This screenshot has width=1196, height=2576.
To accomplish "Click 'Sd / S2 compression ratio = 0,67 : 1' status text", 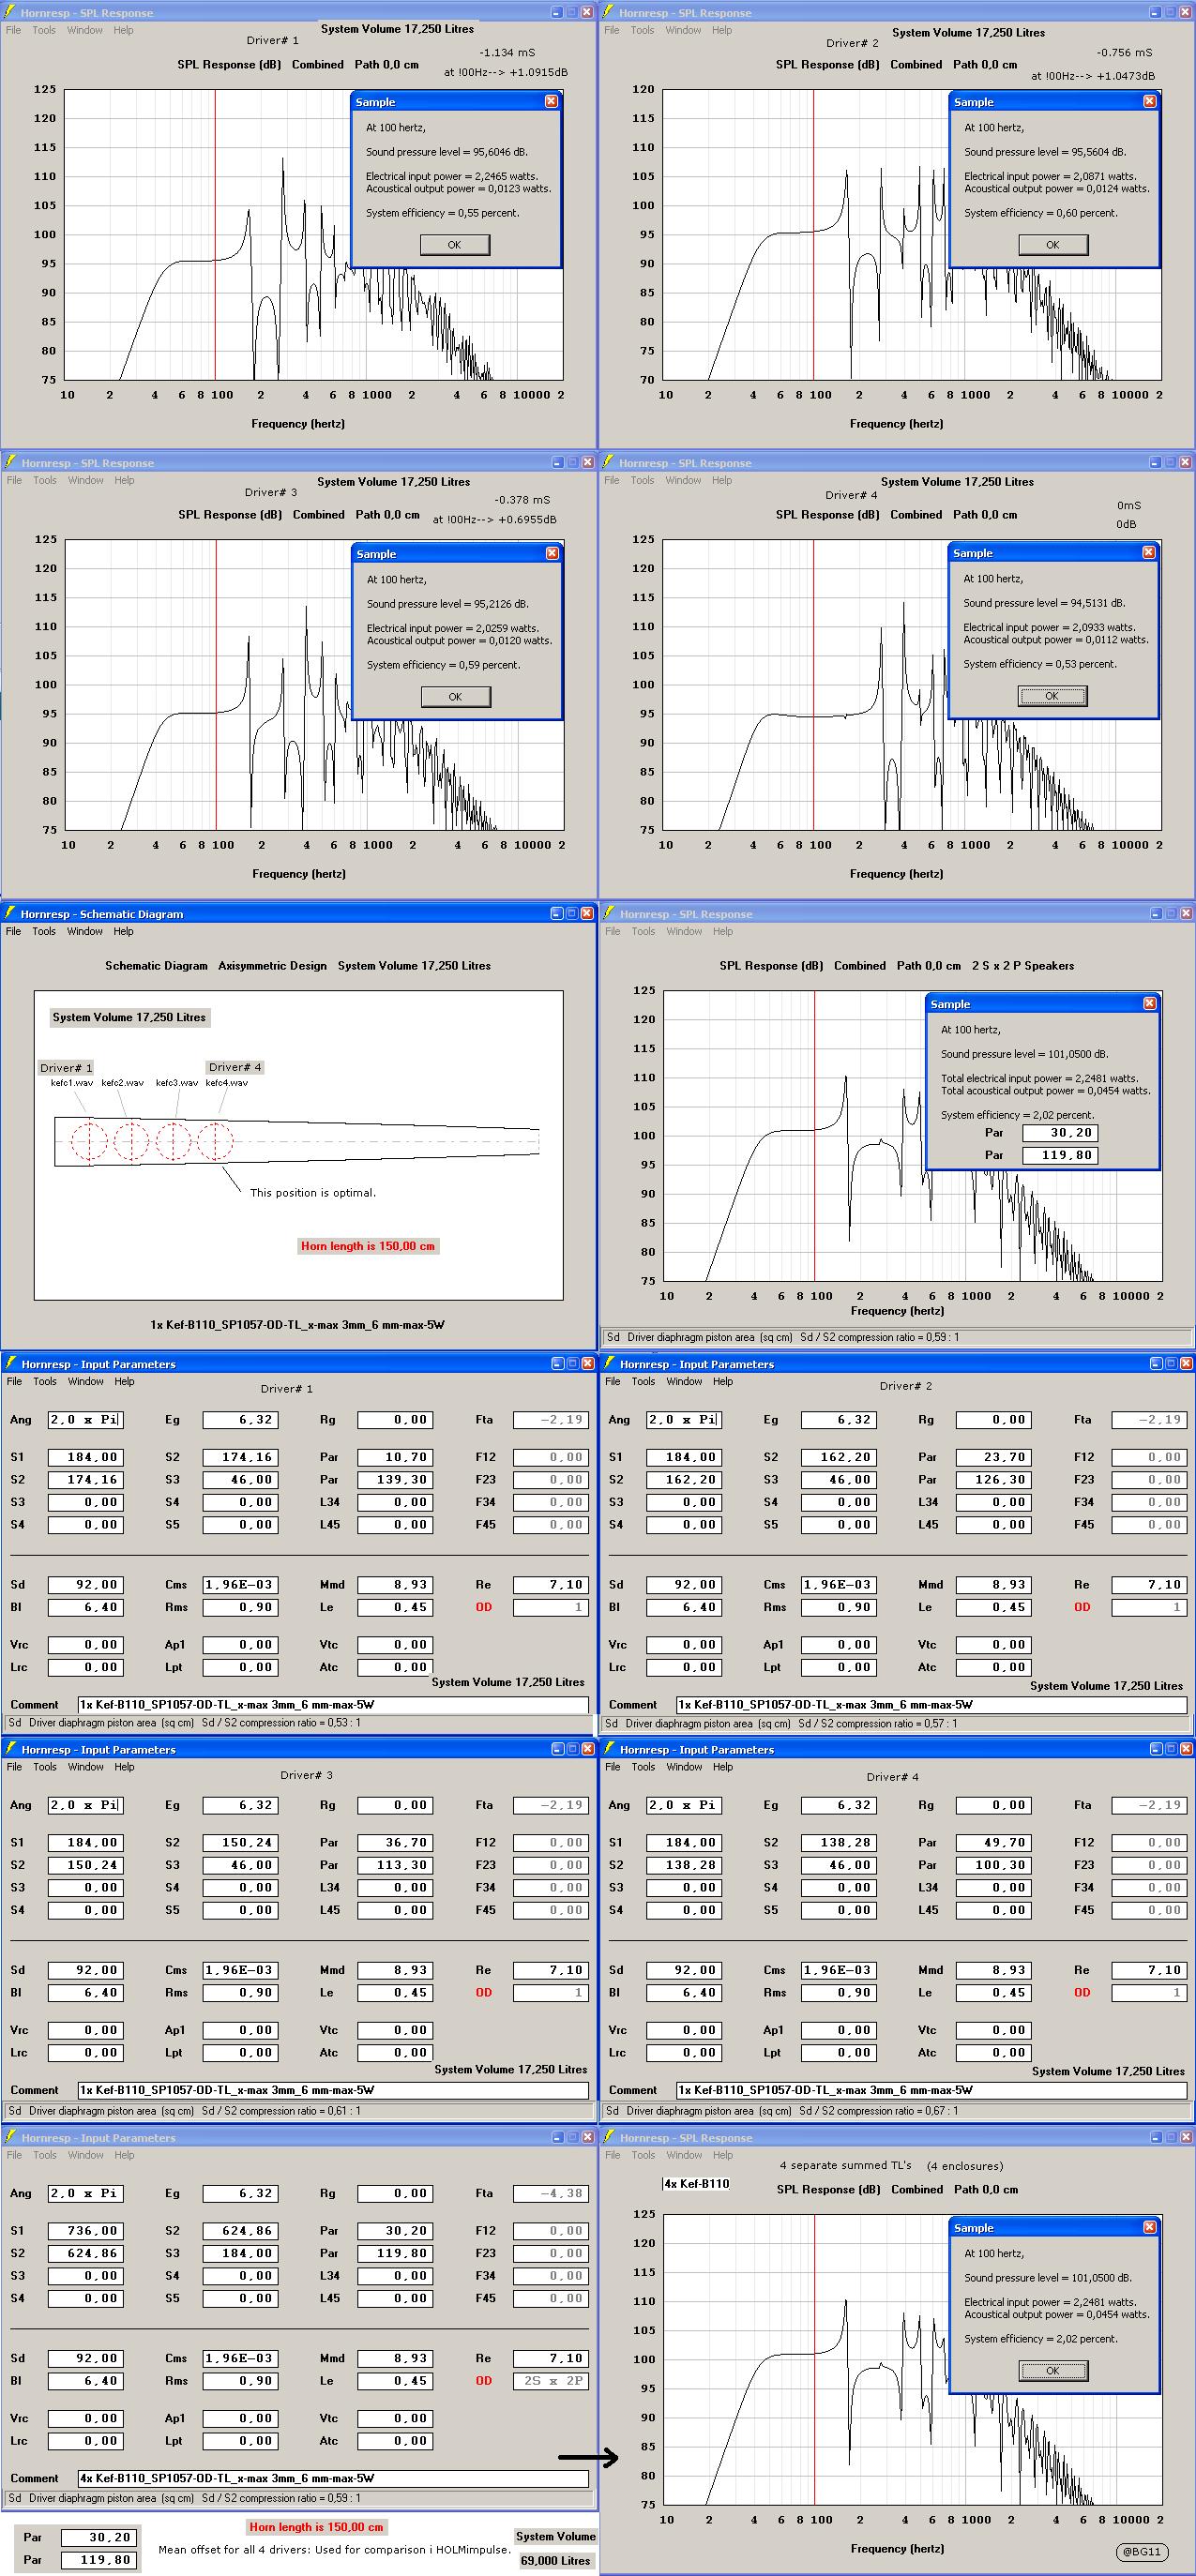I will click(x=878, y=2111).
